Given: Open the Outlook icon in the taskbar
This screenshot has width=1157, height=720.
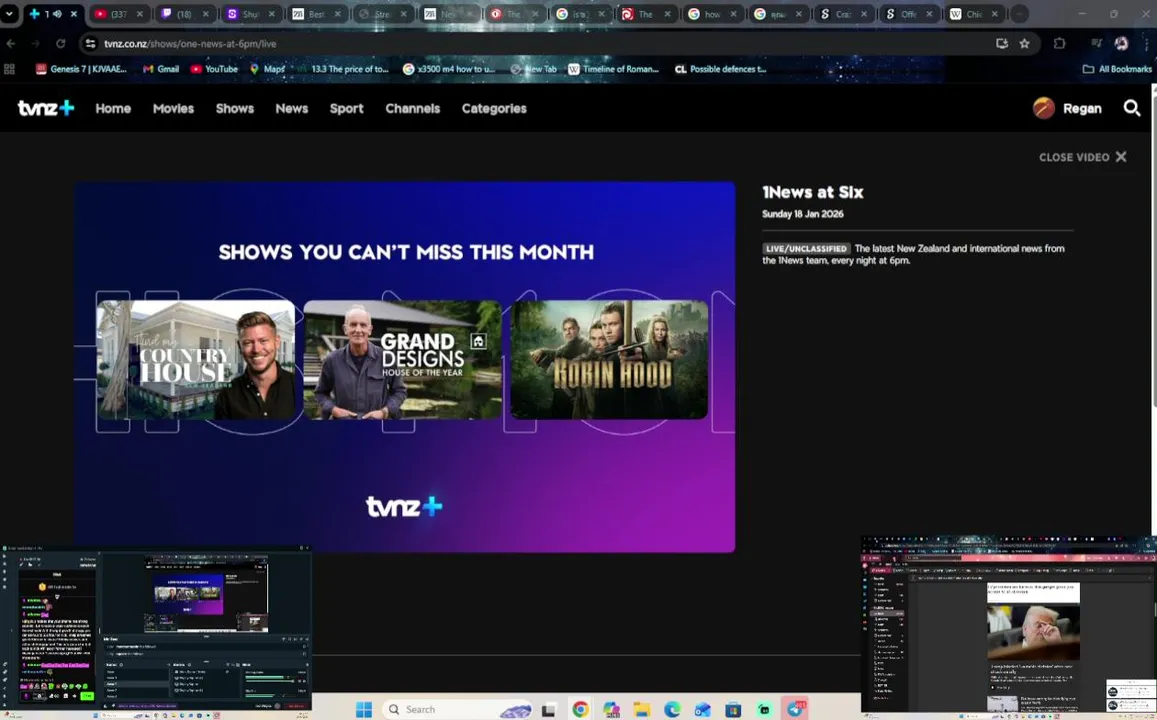Looking at the screenshot, I should [702, 710].
